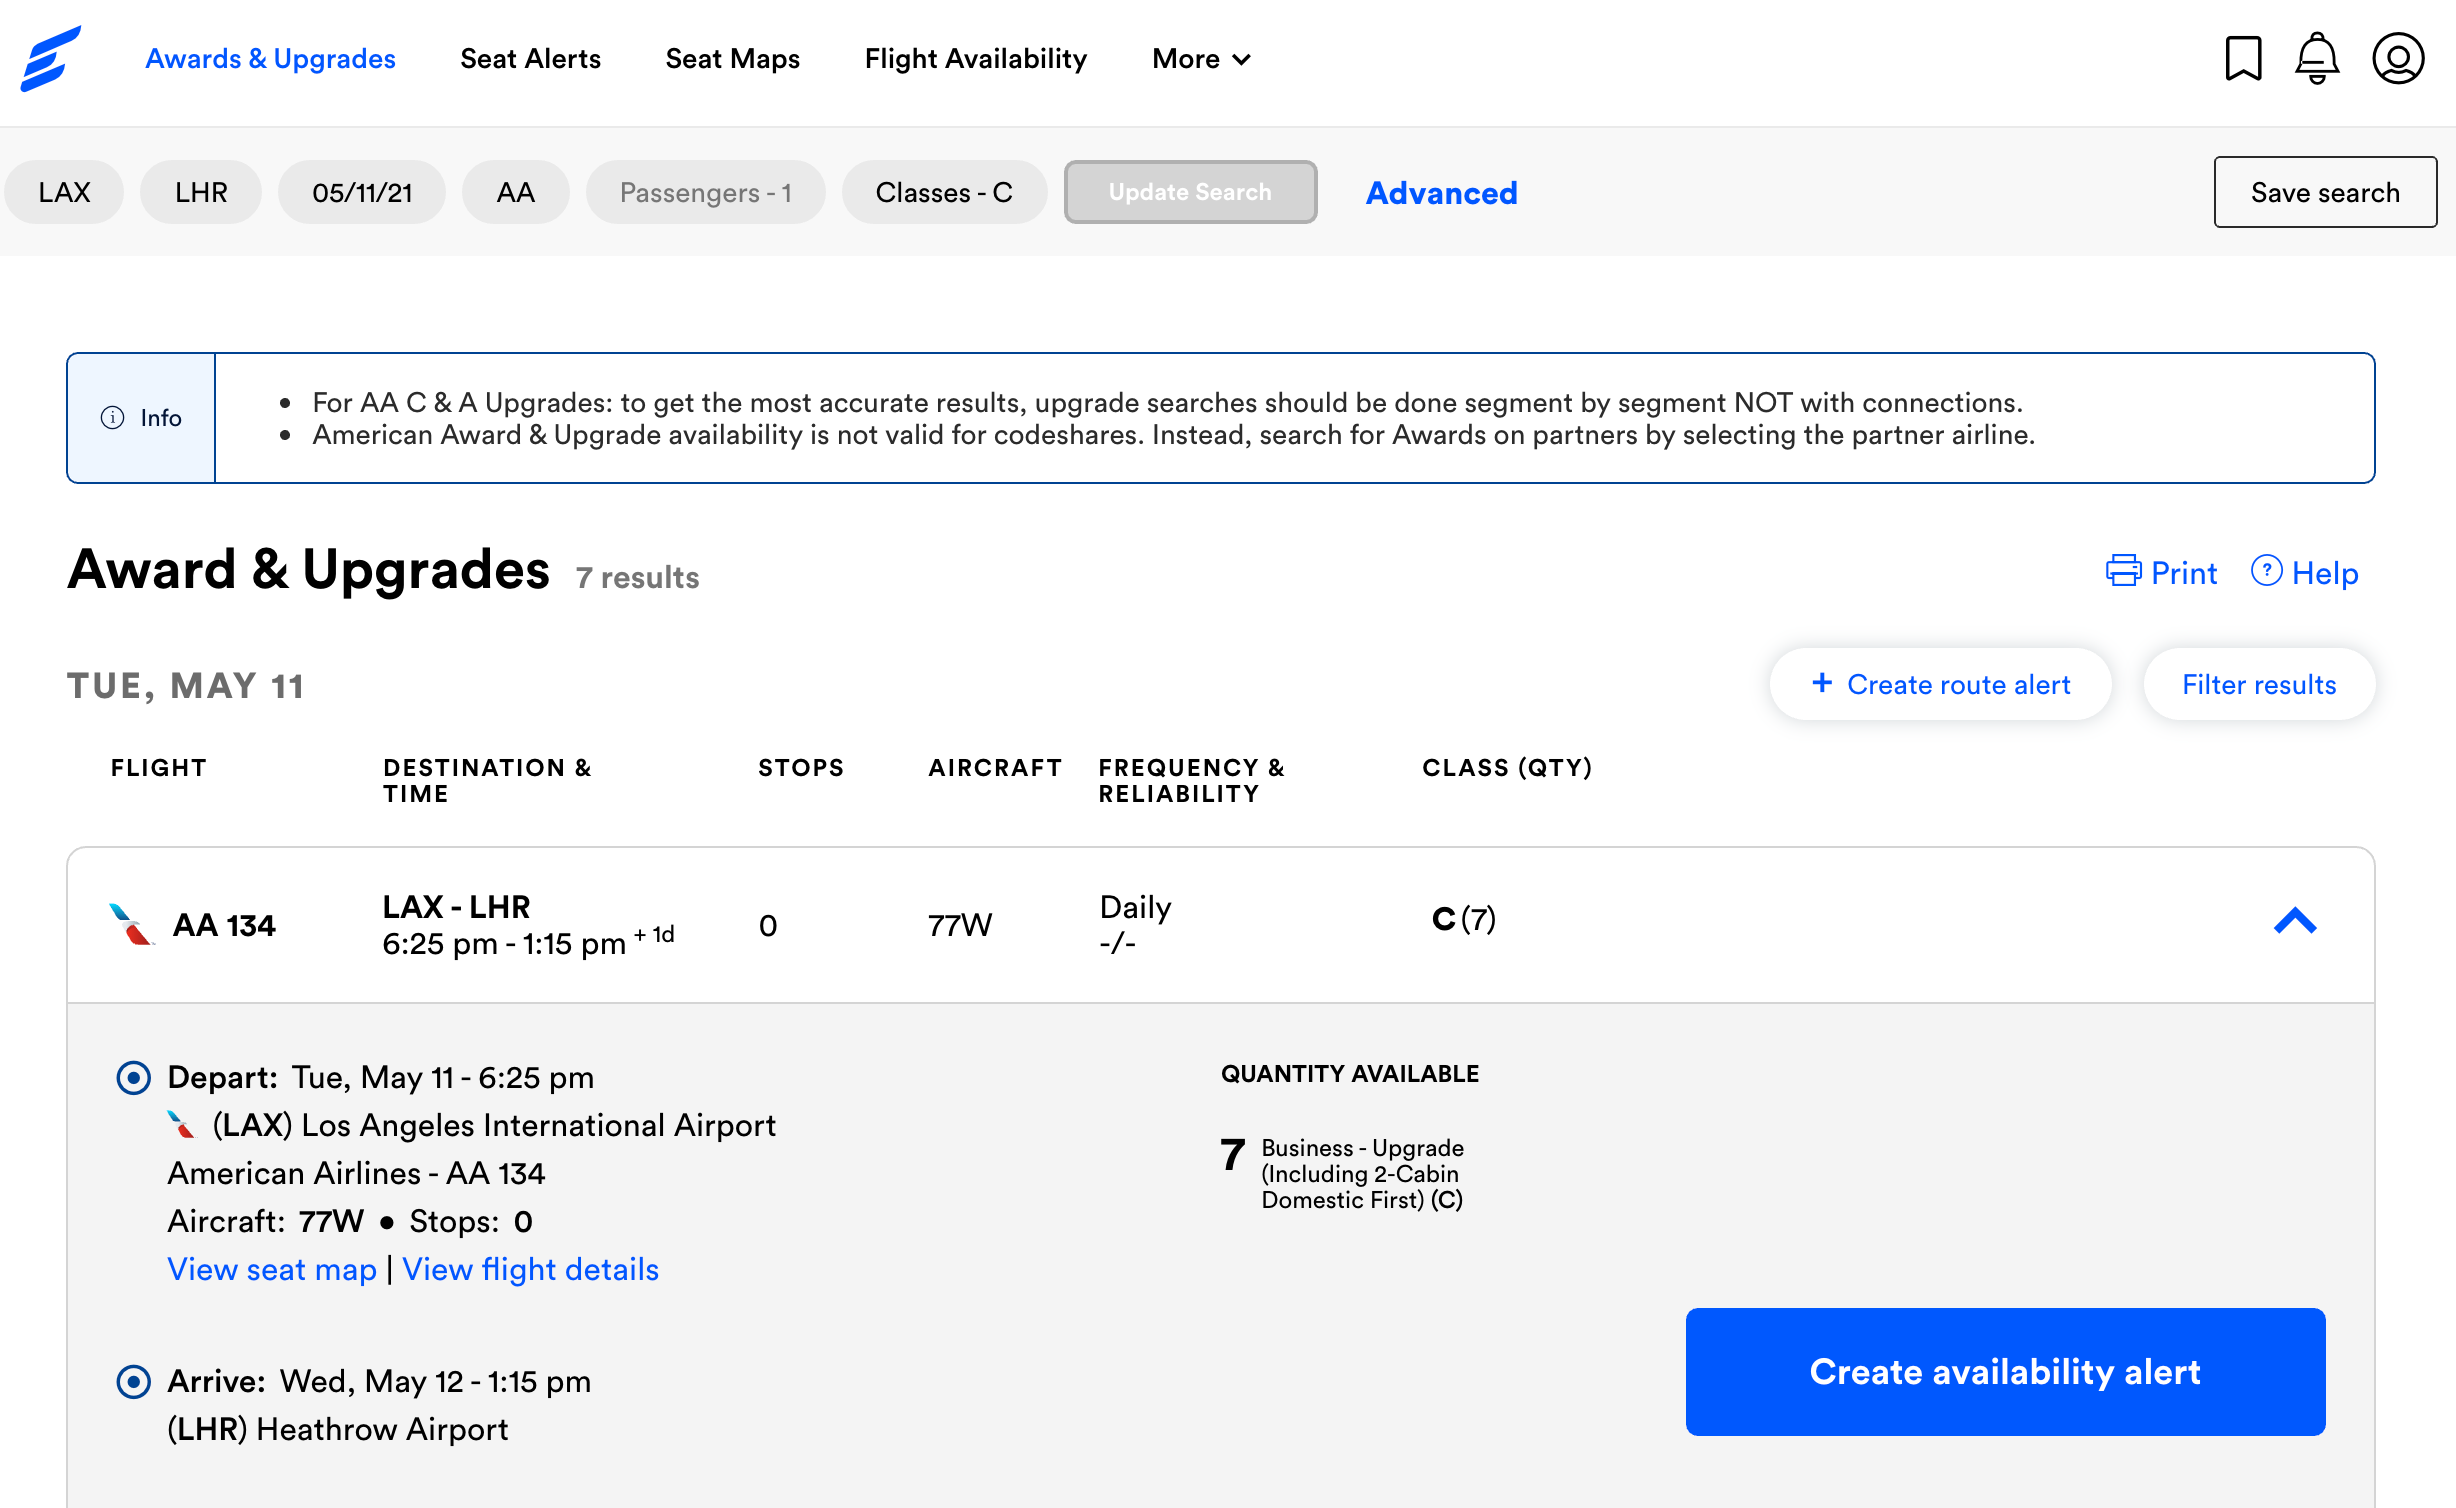Click Create availability alert button
2456x1508 pixels.
pos(2004,1372)
